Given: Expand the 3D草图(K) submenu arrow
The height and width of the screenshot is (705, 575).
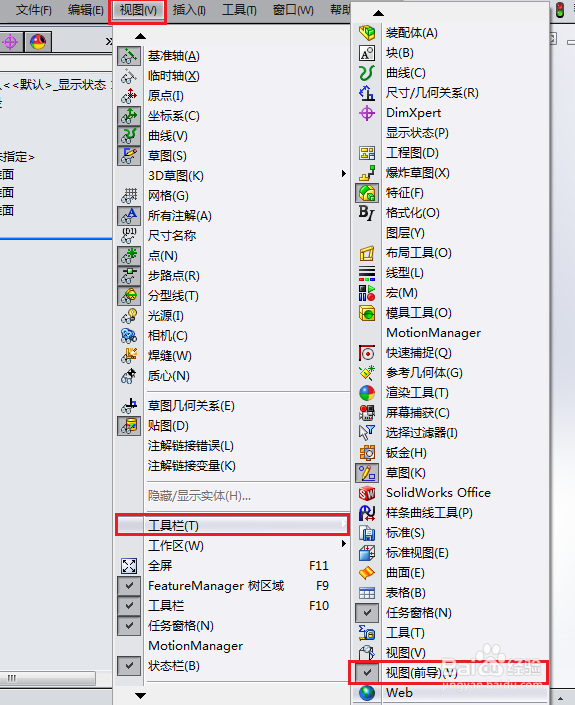Looking at the screenshot, I should tap(343, 174).
